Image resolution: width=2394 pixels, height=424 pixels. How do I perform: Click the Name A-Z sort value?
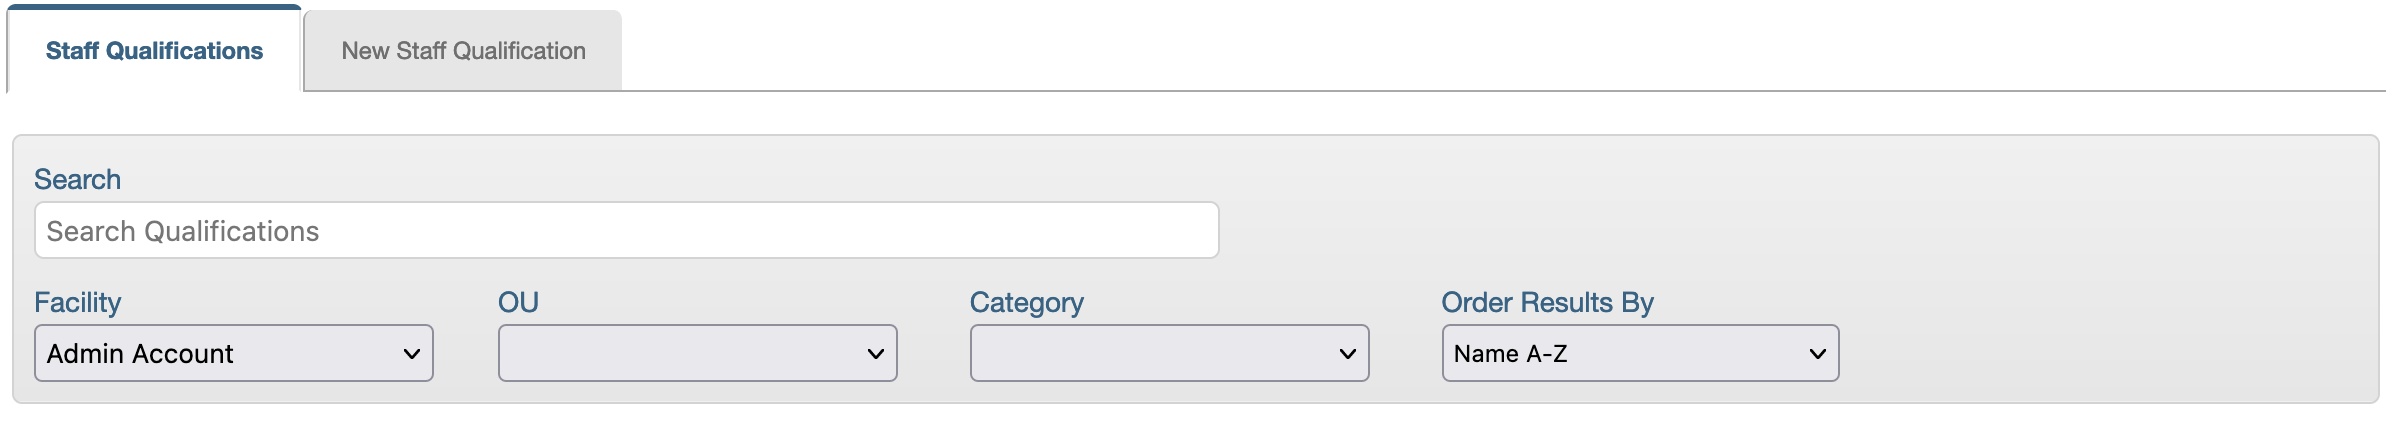tap(1510, 354)
